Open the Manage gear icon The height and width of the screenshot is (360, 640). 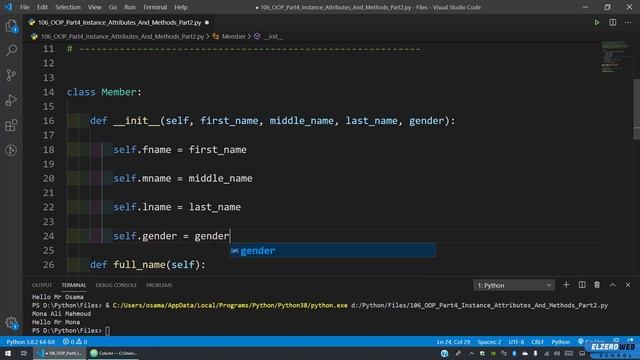pos(11,323)
